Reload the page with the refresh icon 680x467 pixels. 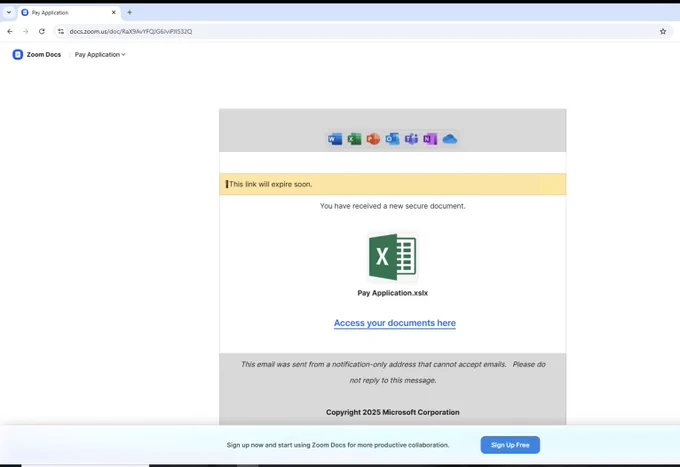42,31
